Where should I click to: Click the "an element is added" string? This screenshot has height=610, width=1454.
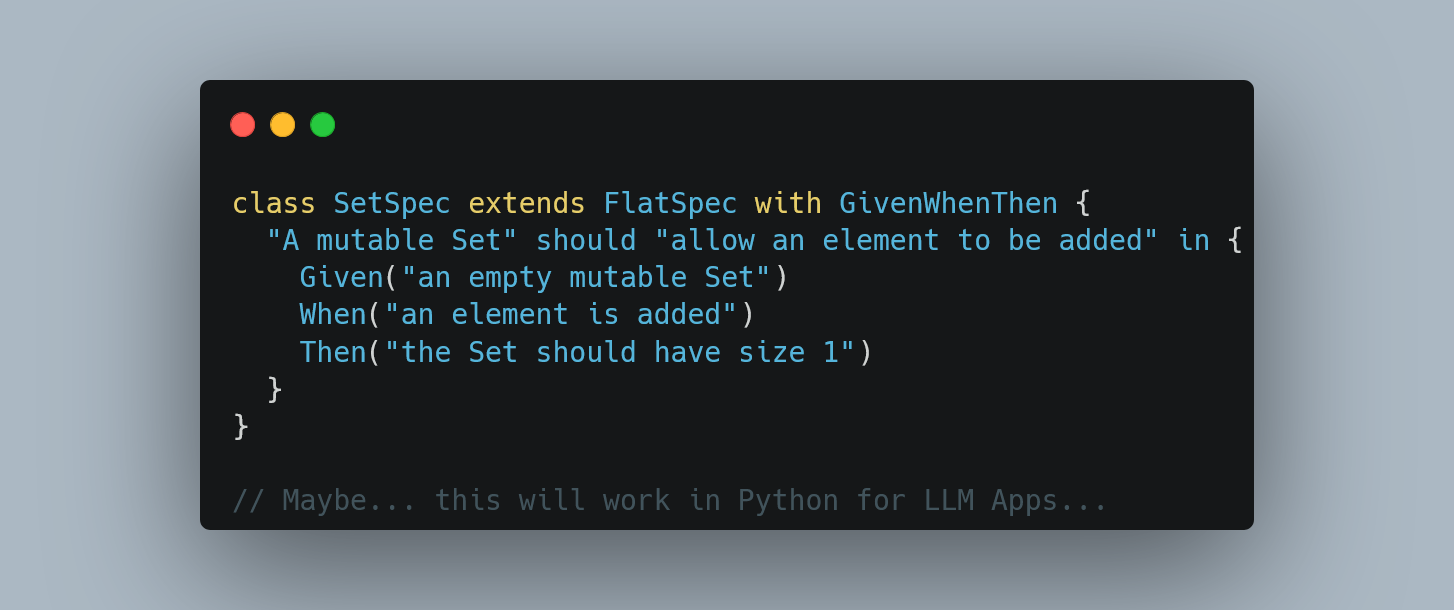561,315
